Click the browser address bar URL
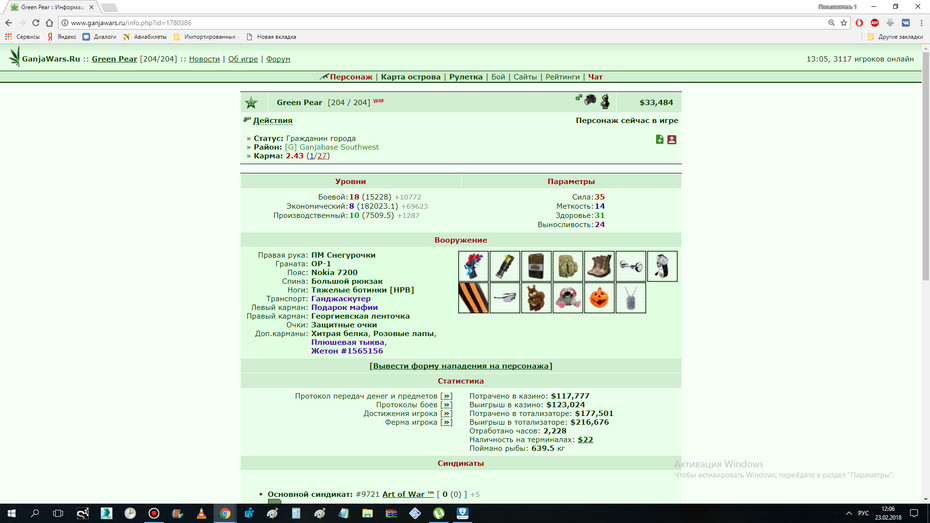Viewport: 930px width, 523px height. 131,23
